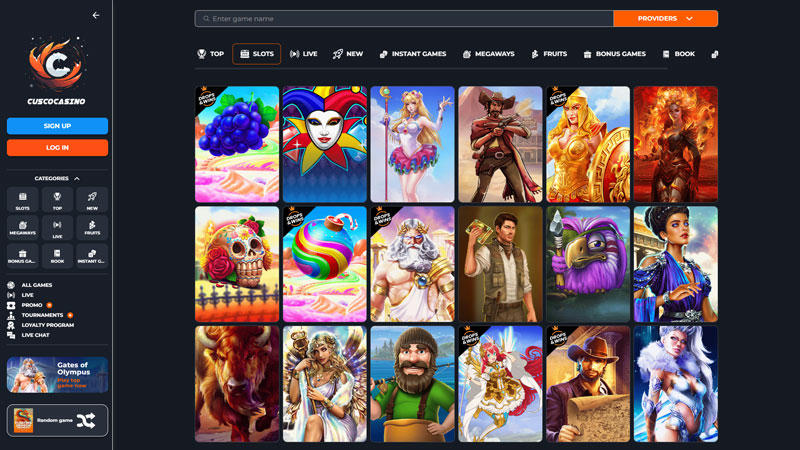800x450 pixels.
Task: Open Slots category tile in sidebar
Action: (x=22, y=199)
